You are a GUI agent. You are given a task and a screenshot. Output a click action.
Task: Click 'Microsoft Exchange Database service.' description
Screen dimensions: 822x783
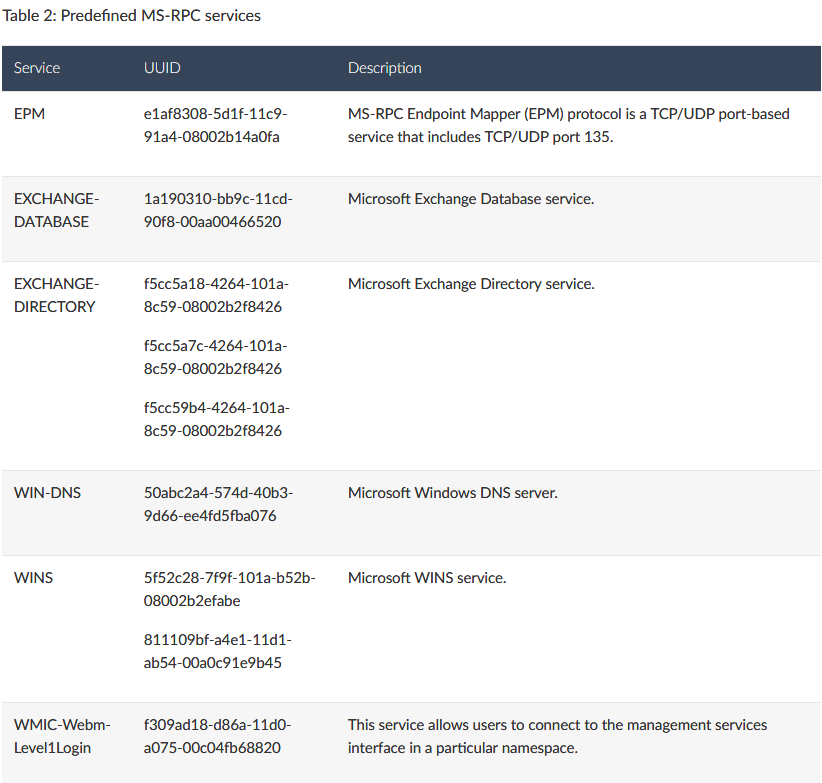pos(471,199)
